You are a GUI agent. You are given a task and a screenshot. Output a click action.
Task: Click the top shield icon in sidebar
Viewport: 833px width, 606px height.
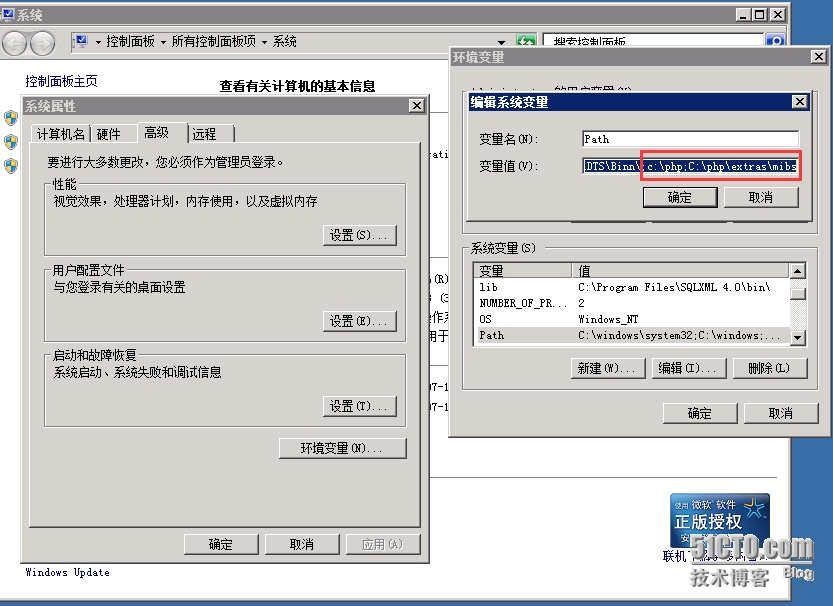point(11,117)
